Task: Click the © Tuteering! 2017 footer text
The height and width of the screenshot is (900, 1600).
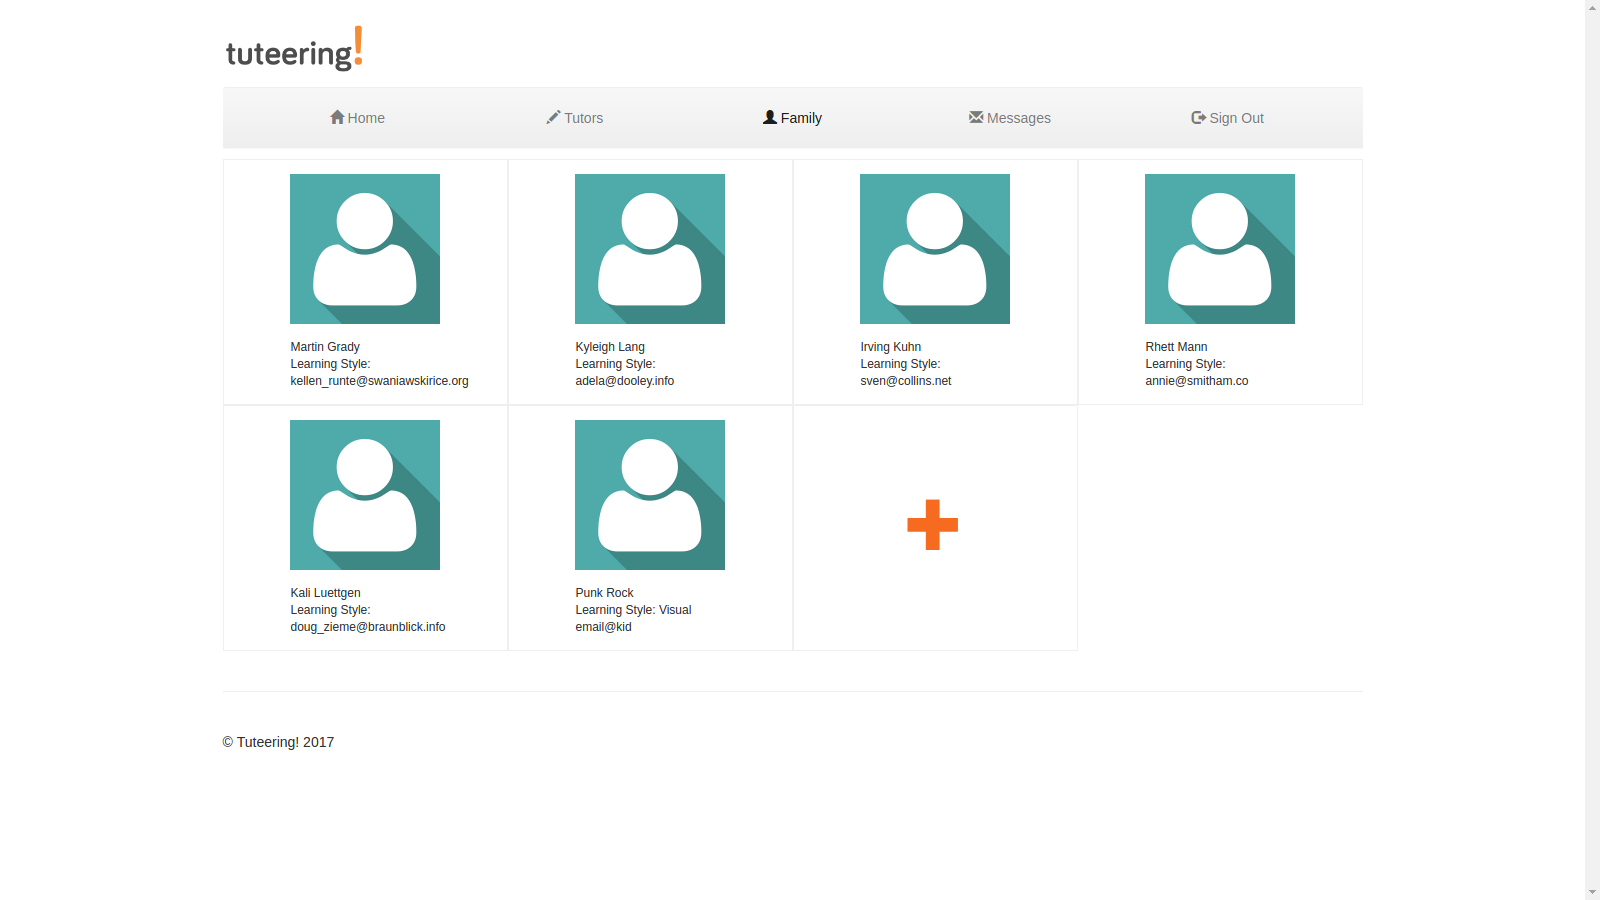Action: [278, 742]
